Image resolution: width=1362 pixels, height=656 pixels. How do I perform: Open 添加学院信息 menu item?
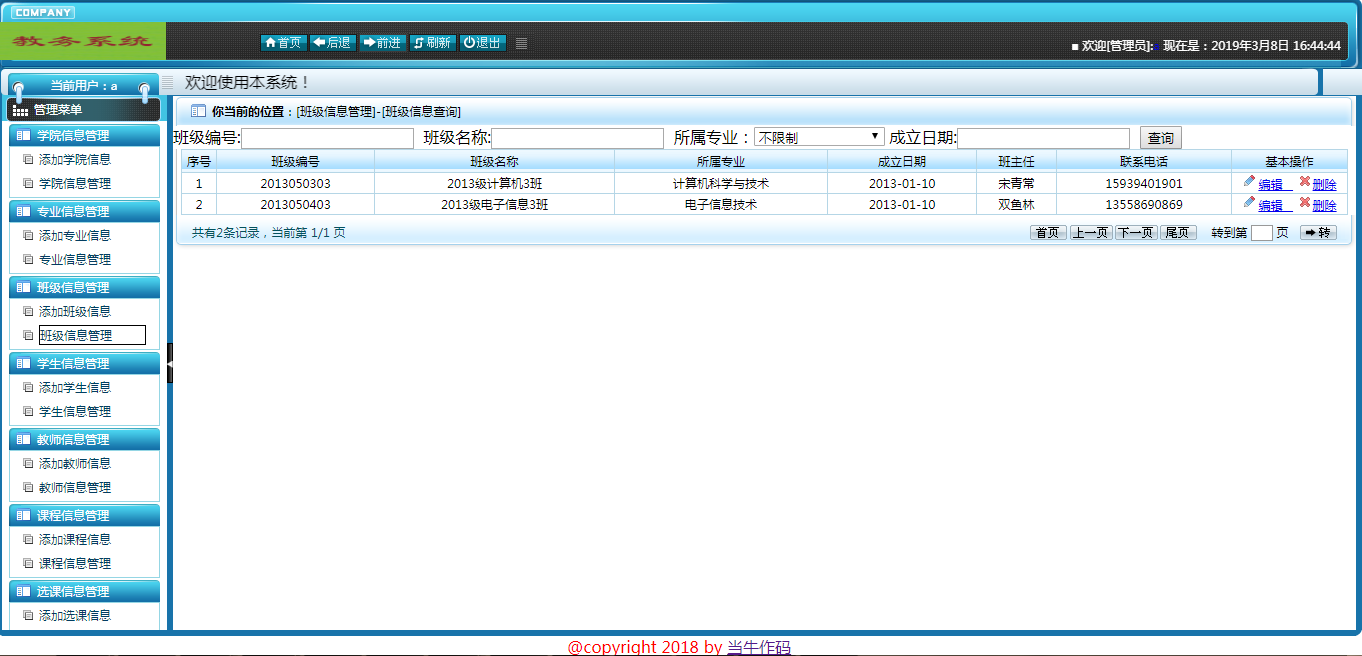pyautogui.click(x=75, y=159)
